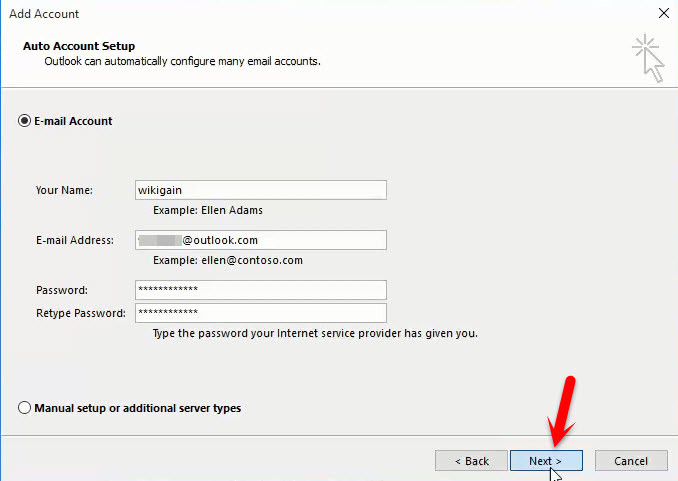Click the 'Retype Password:' label

pos(81,313)
